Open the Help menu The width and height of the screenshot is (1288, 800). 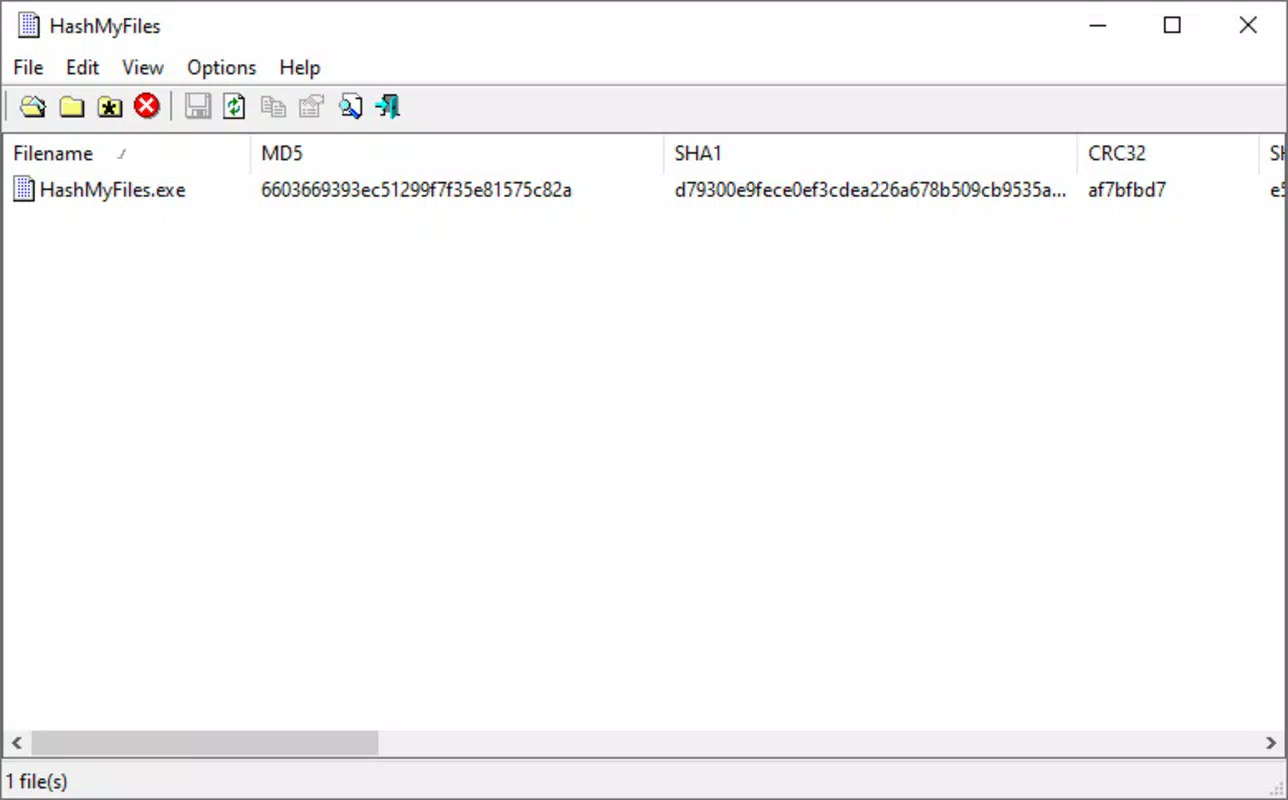pyautogui.click(x=300, y=68)
